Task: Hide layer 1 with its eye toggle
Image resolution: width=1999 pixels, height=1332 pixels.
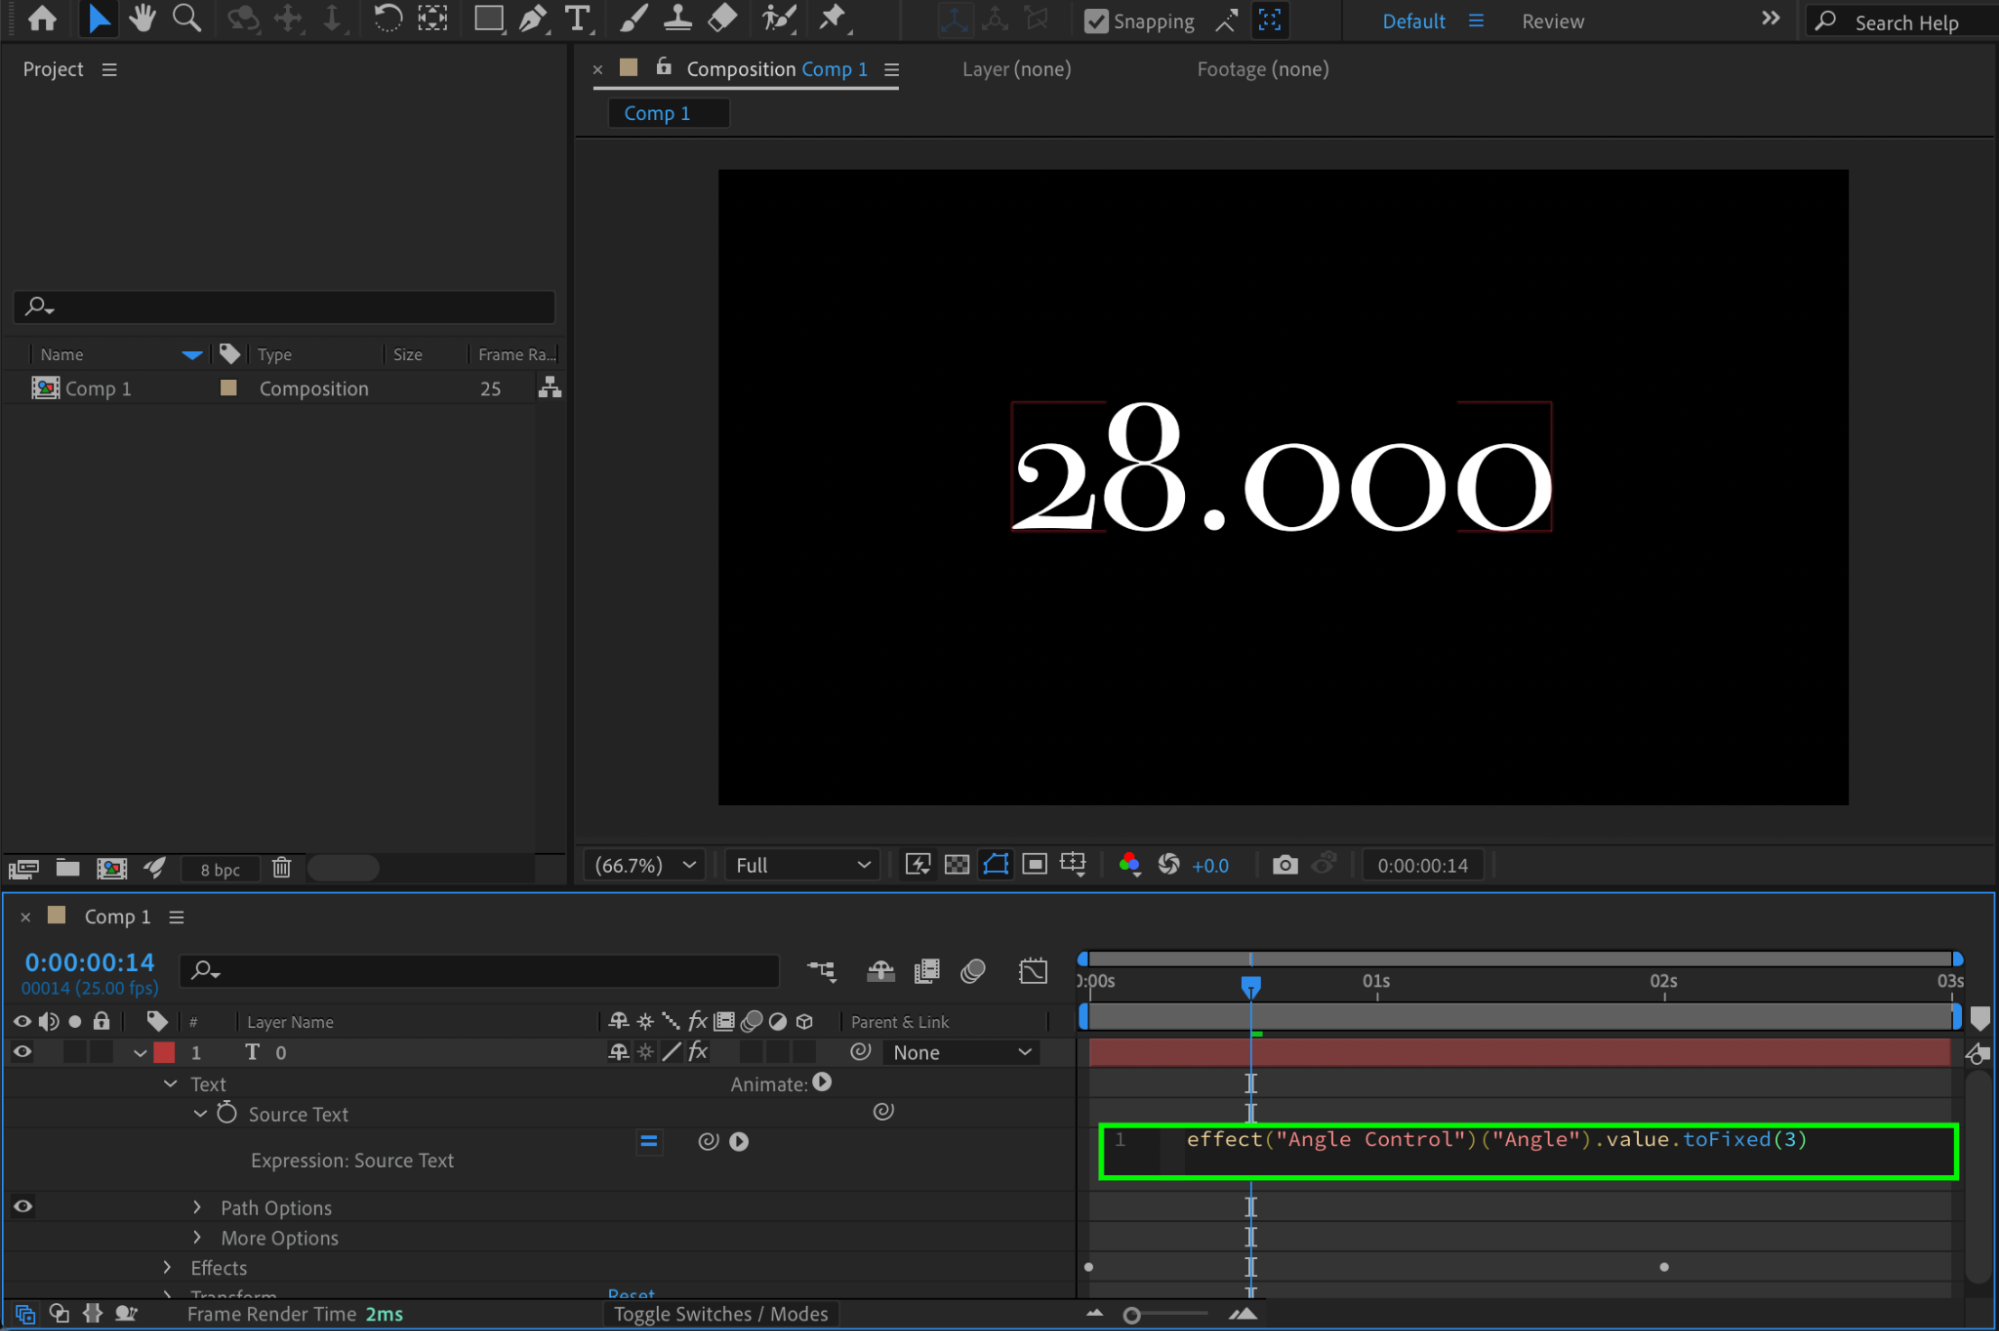Action: coord(22,1052)
